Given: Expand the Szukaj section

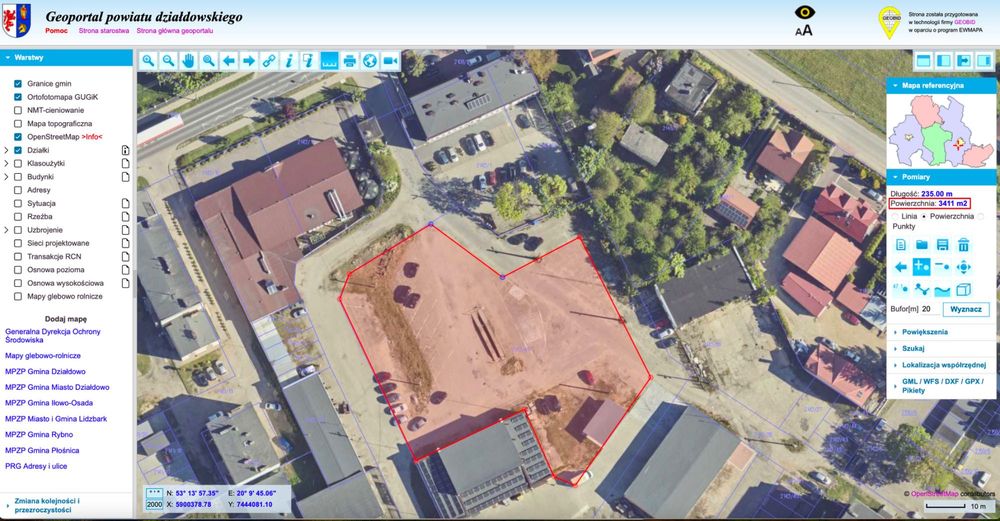Looking at the screenshot, I should click(940, 349).
